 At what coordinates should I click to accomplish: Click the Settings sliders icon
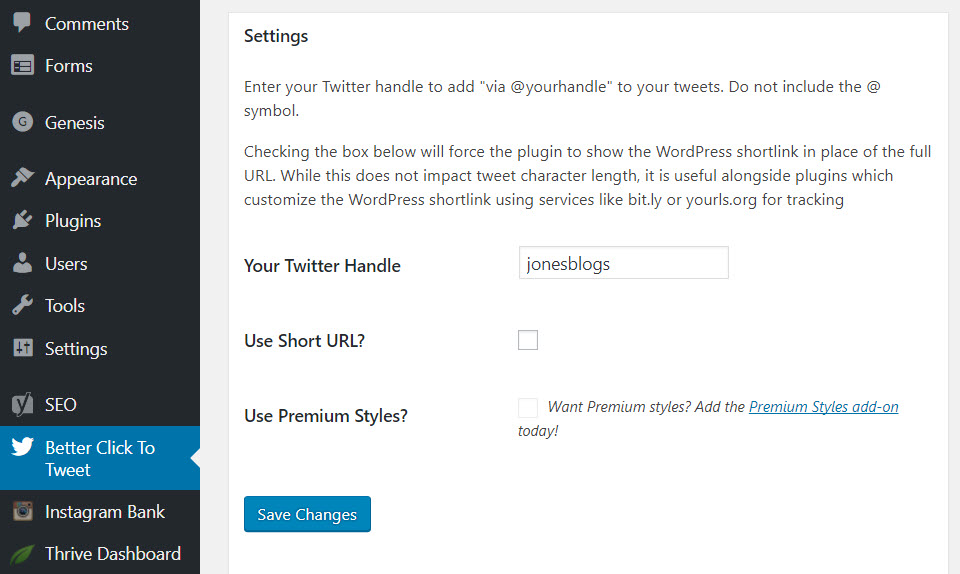point(22,349)
